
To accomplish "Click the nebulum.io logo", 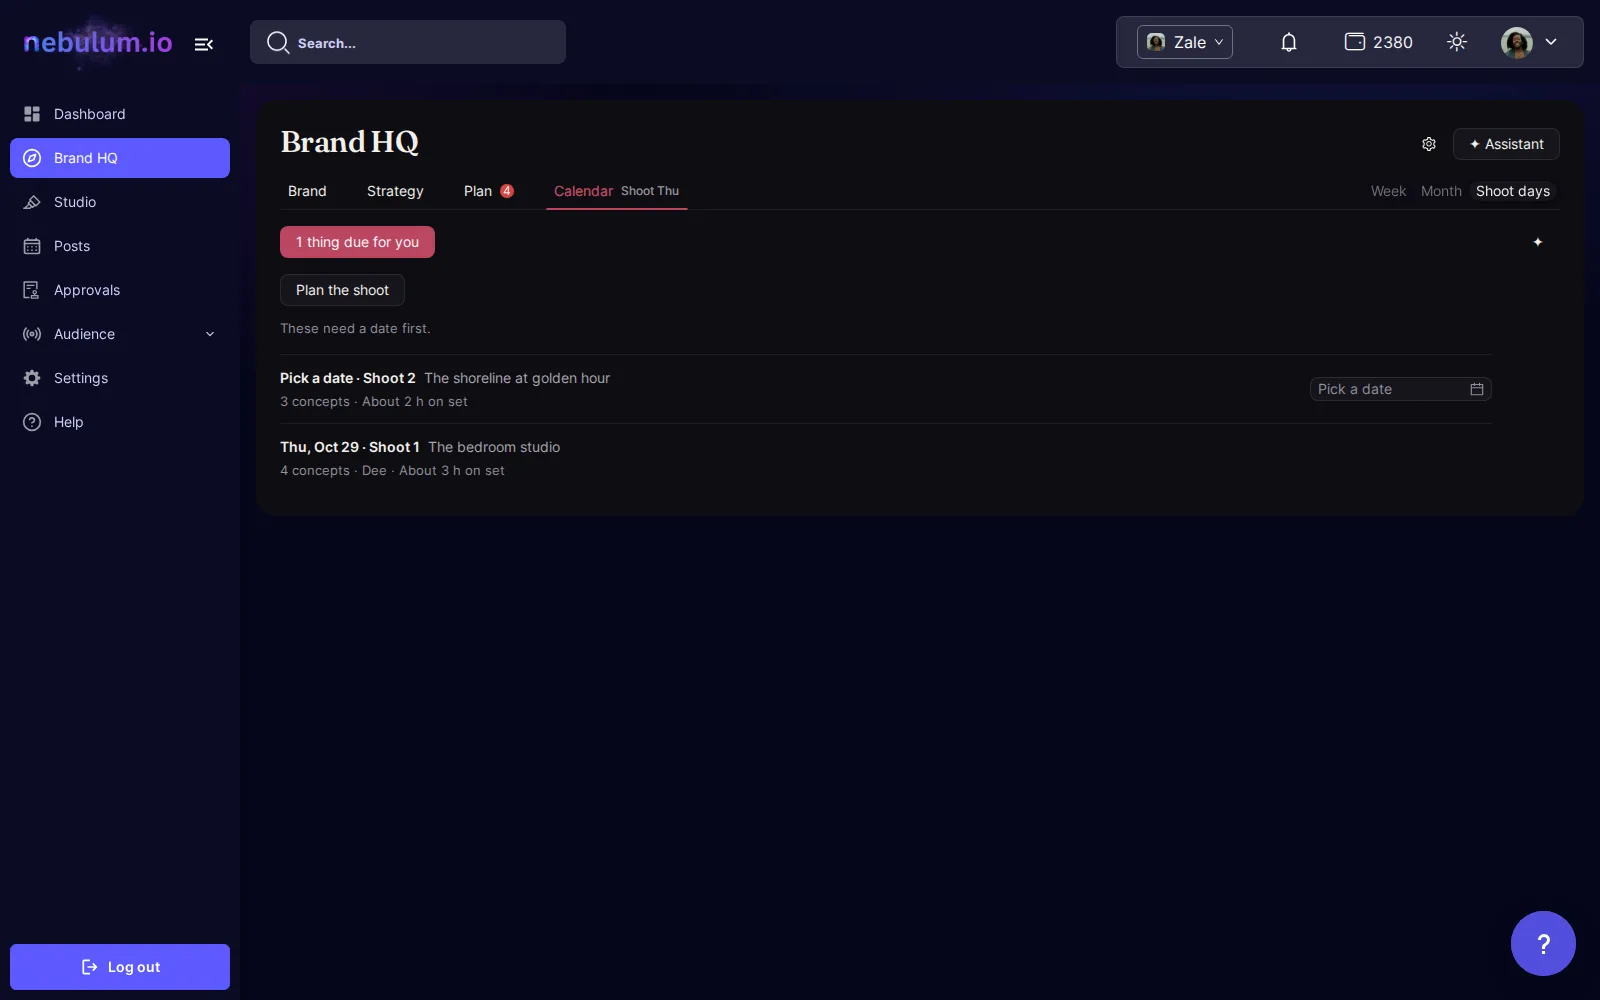I will click(98, 42).
